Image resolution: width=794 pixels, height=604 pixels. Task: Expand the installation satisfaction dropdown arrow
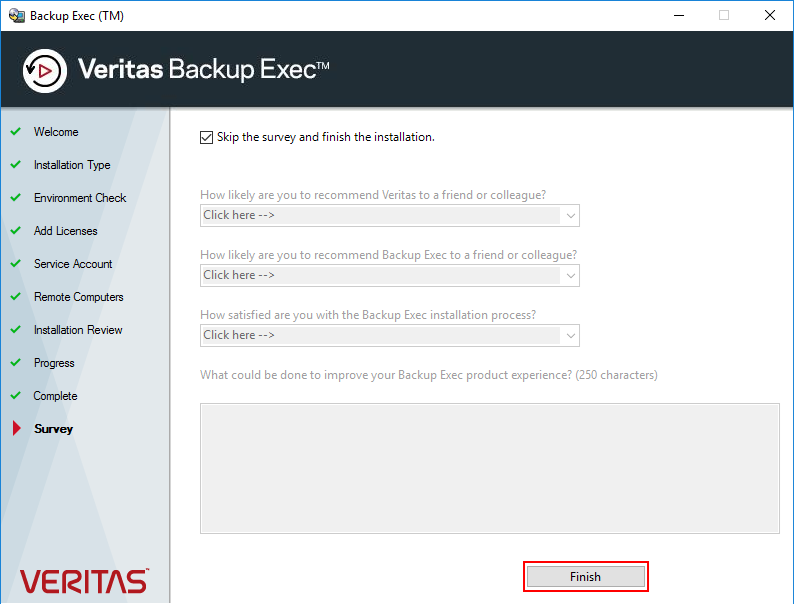pyautogui.click(x=571, y=336)
